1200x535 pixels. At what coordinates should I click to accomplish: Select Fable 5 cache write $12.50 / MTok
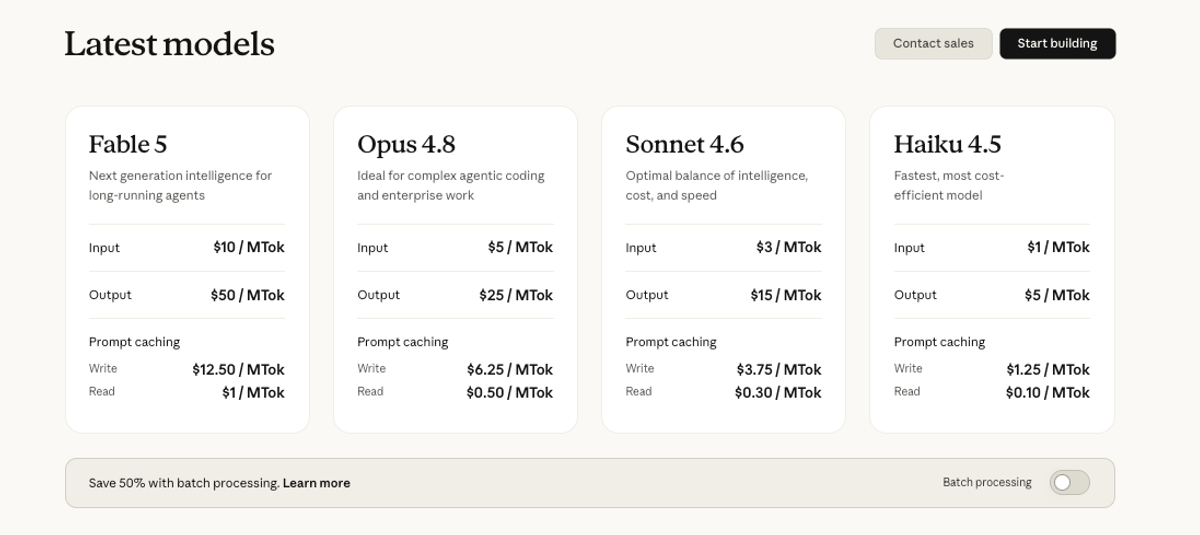tap(238, 369)
